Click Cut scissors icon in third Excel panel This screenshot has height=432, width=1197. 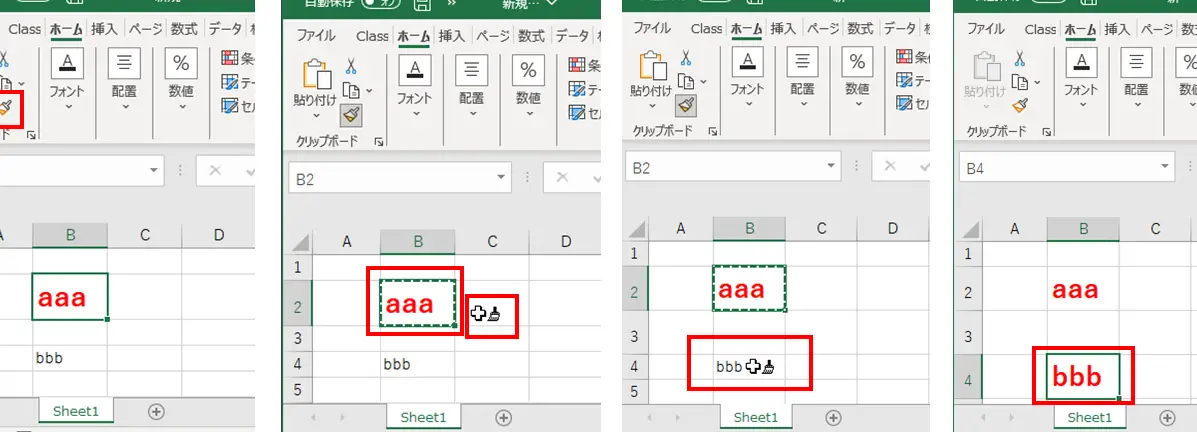[x=686, y=58]
